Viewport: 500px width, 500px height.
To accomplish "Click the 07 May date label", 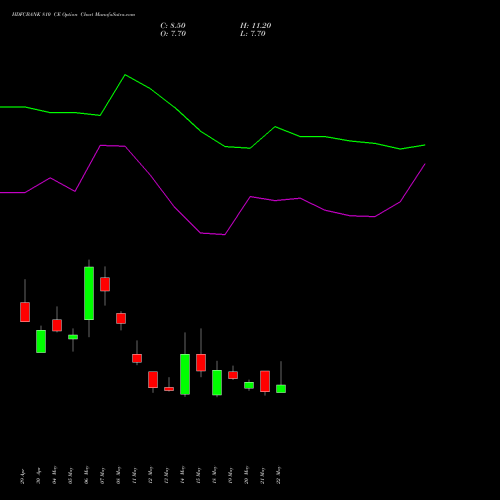I will click(103, 475).
